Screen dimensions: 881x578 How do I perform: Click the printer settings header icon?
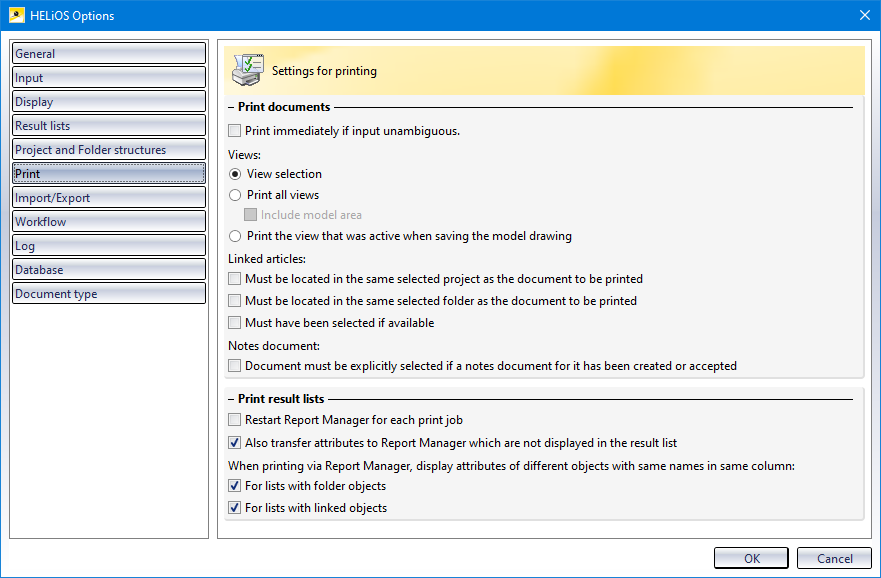tap(248, 70)
